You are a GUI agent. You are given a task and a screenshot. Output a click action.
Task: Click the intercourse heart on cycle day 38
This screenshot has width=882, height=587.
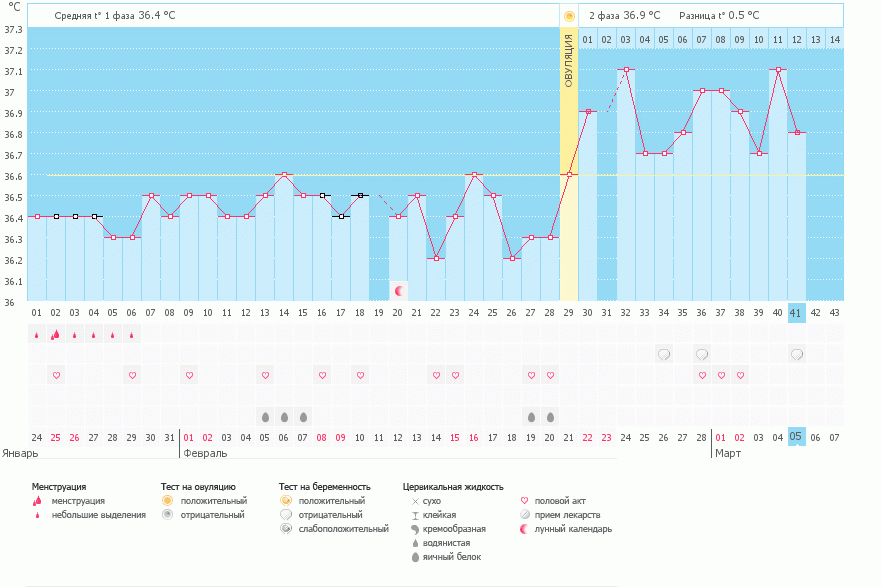click(740, 375)
